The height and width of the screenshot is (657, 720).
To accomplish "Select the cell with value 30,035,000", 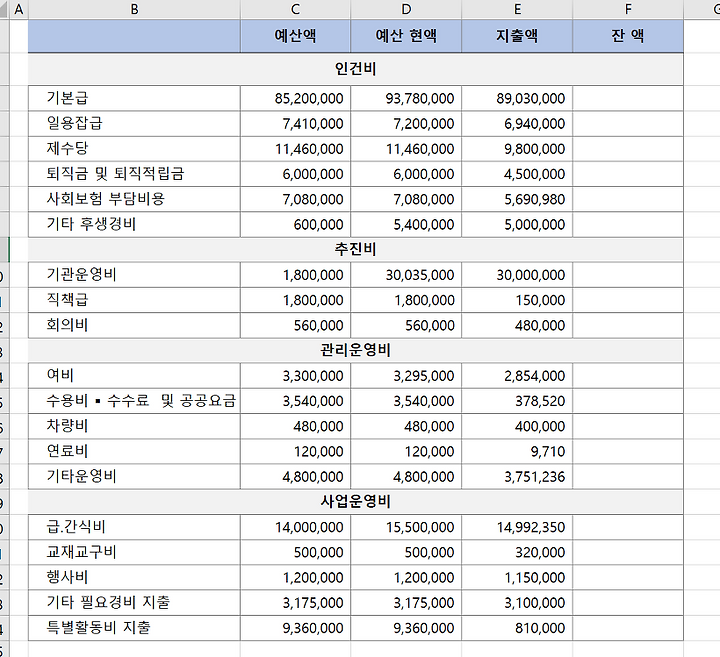I will (x=406, y=275).
